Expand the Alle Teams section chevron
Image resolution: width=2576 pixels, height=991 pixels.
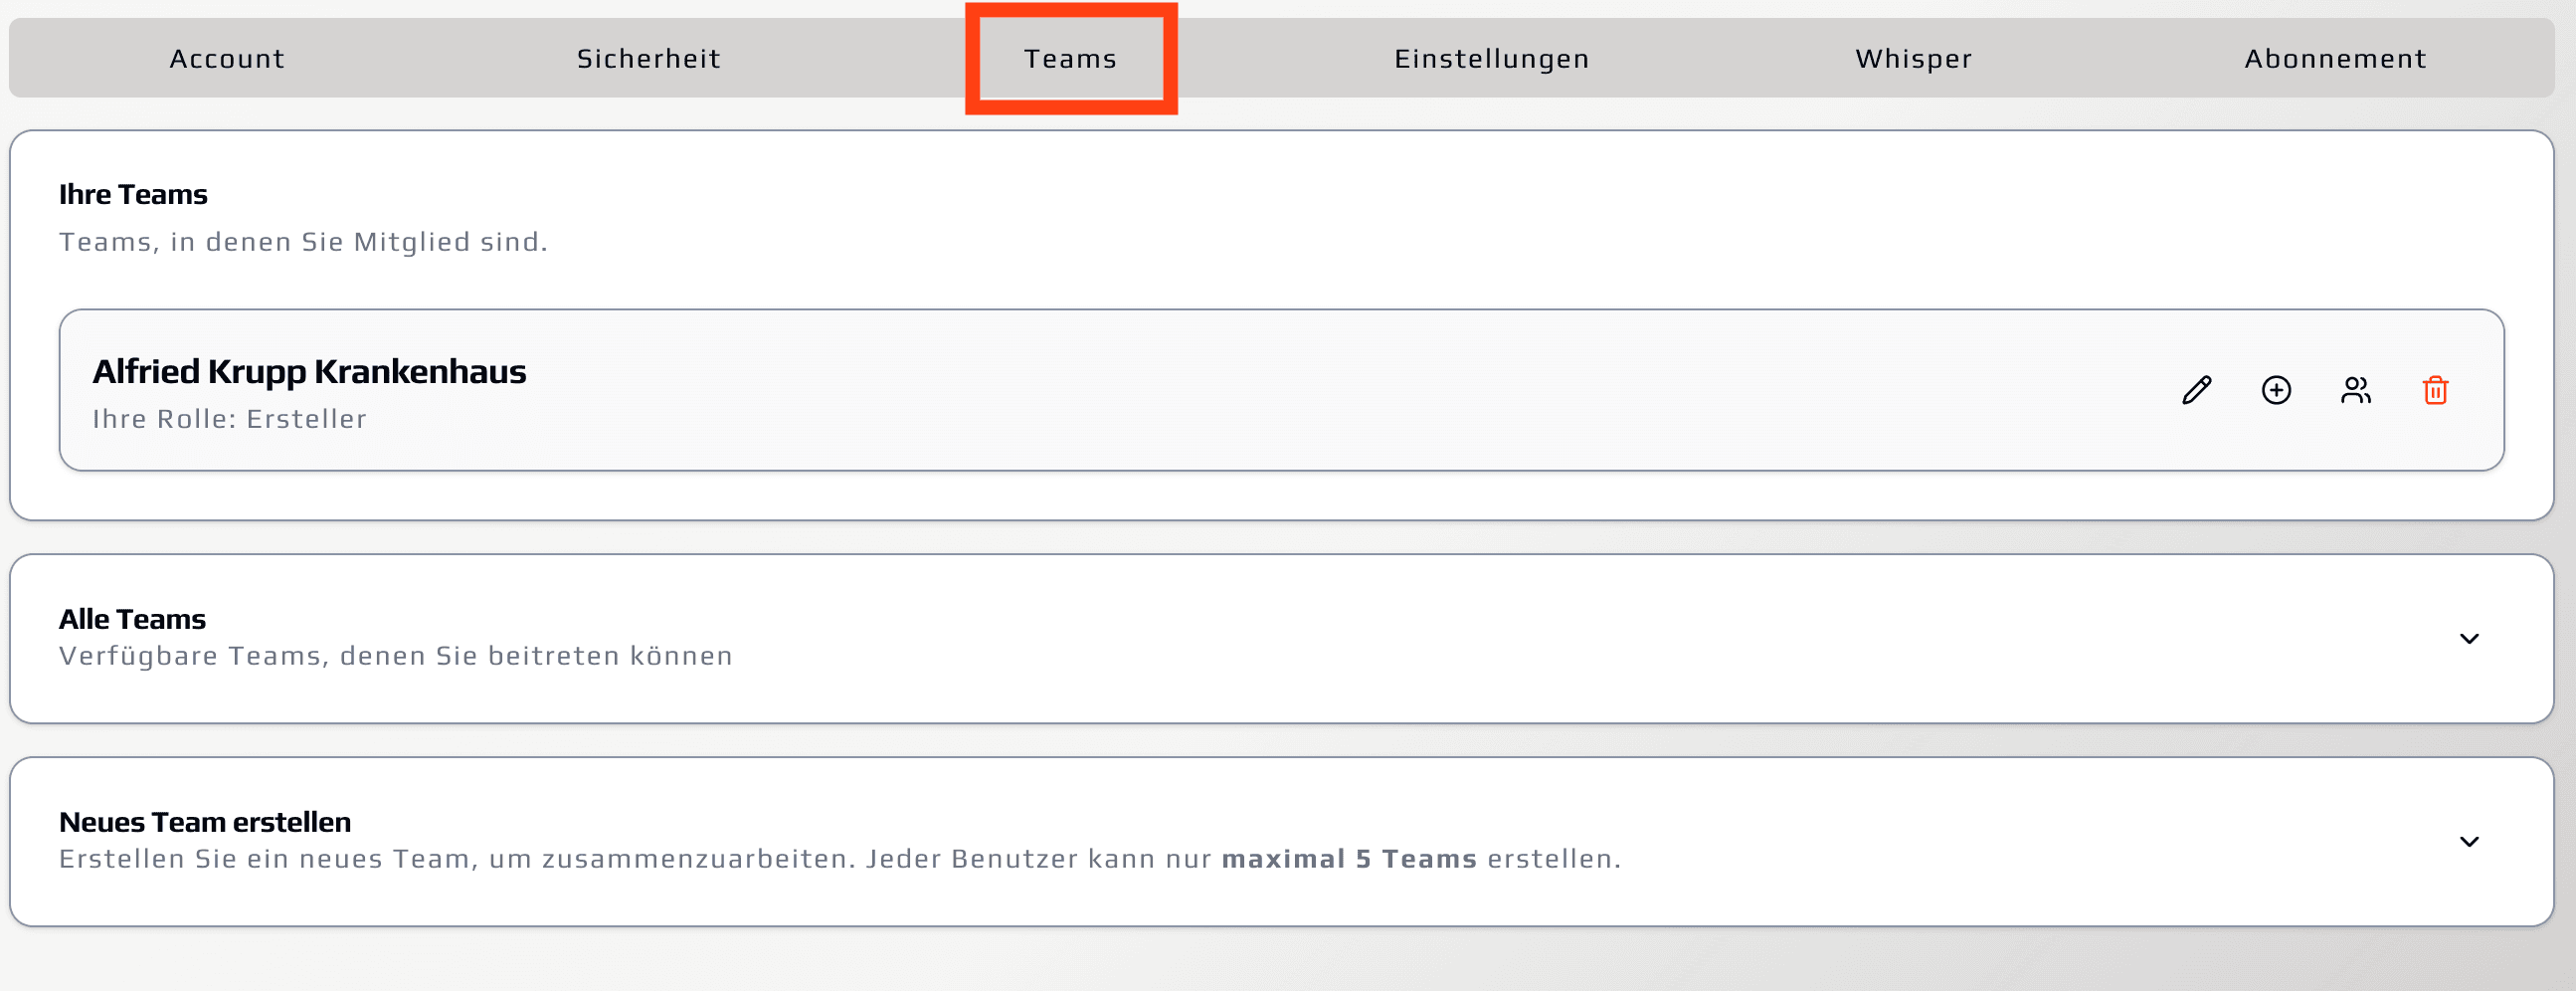(x=2469, y=639)
